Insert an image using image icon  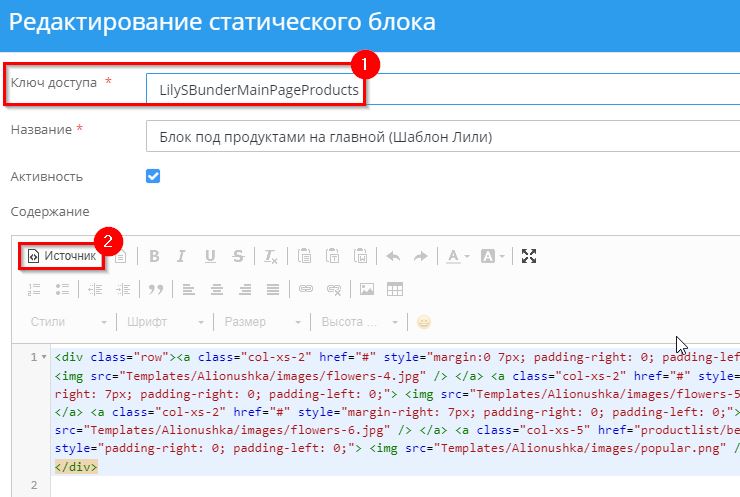pos(367,289)
